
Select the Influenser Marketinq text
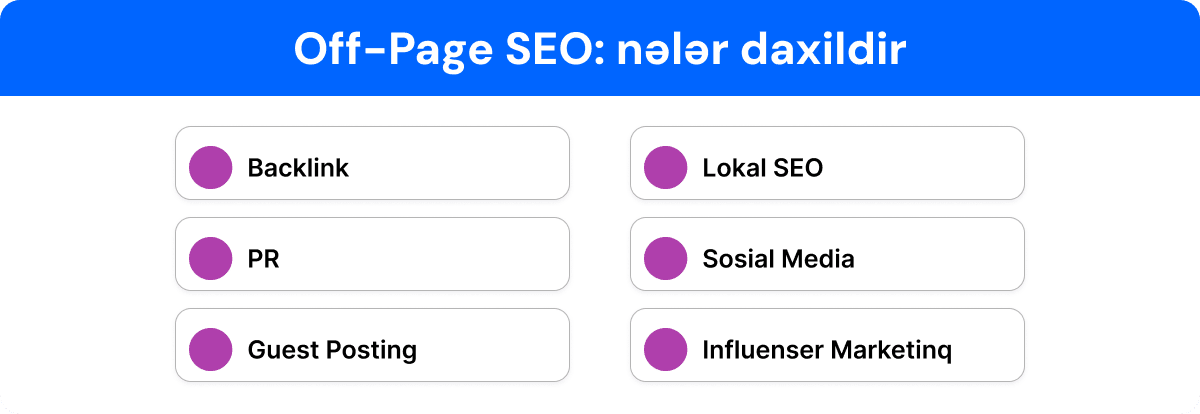tap(827, 350)
